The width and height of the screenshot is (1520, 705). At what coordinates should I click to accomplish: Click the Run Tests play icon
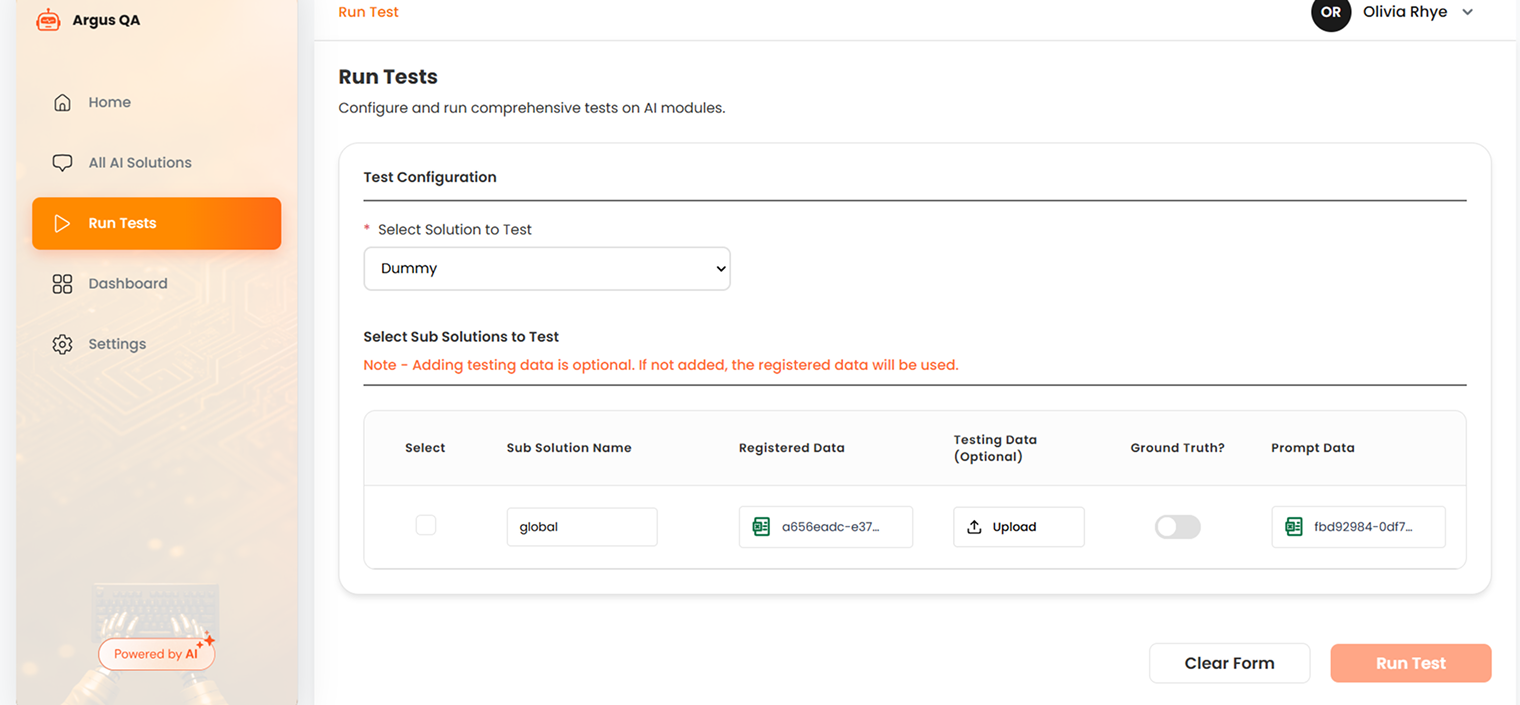click(x=62, y=223)
